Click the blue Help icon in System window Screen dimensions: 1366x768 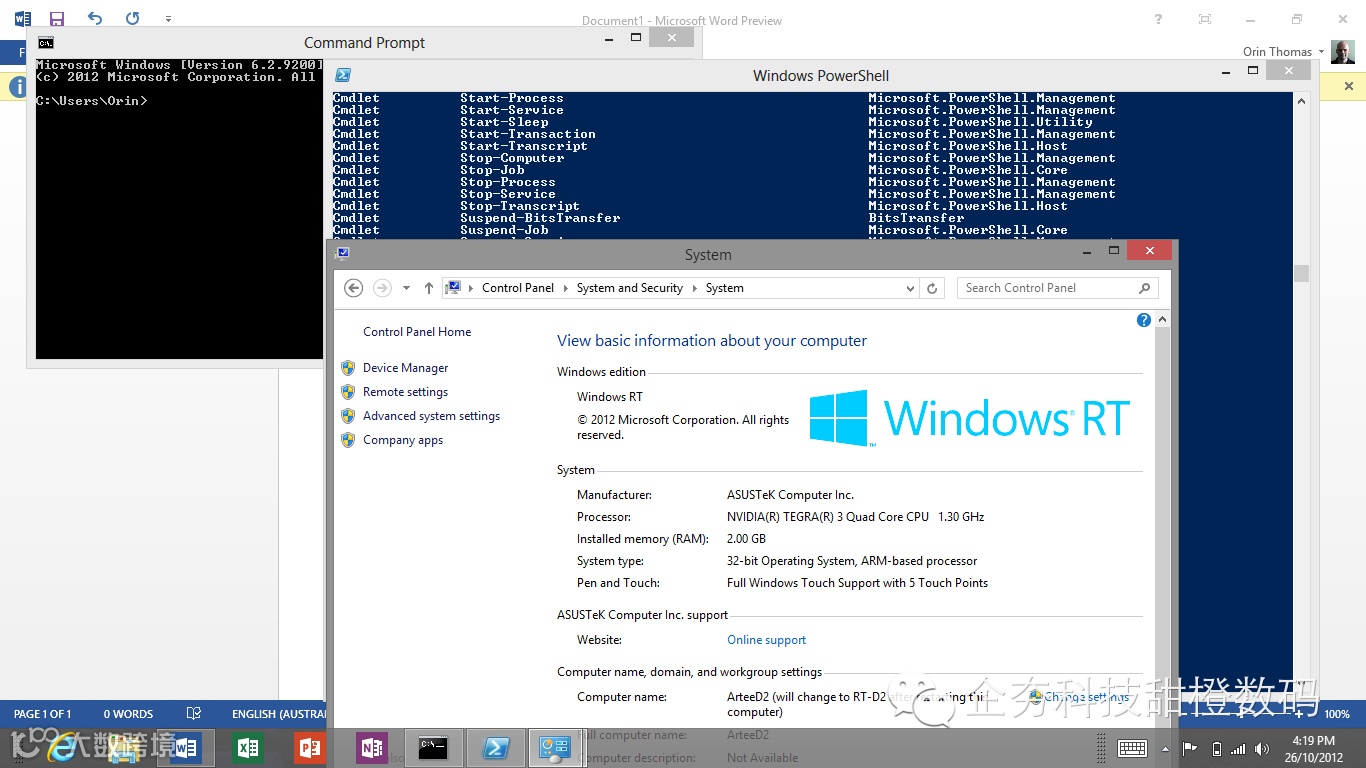pyautogui.click(x=1144, y=320)
